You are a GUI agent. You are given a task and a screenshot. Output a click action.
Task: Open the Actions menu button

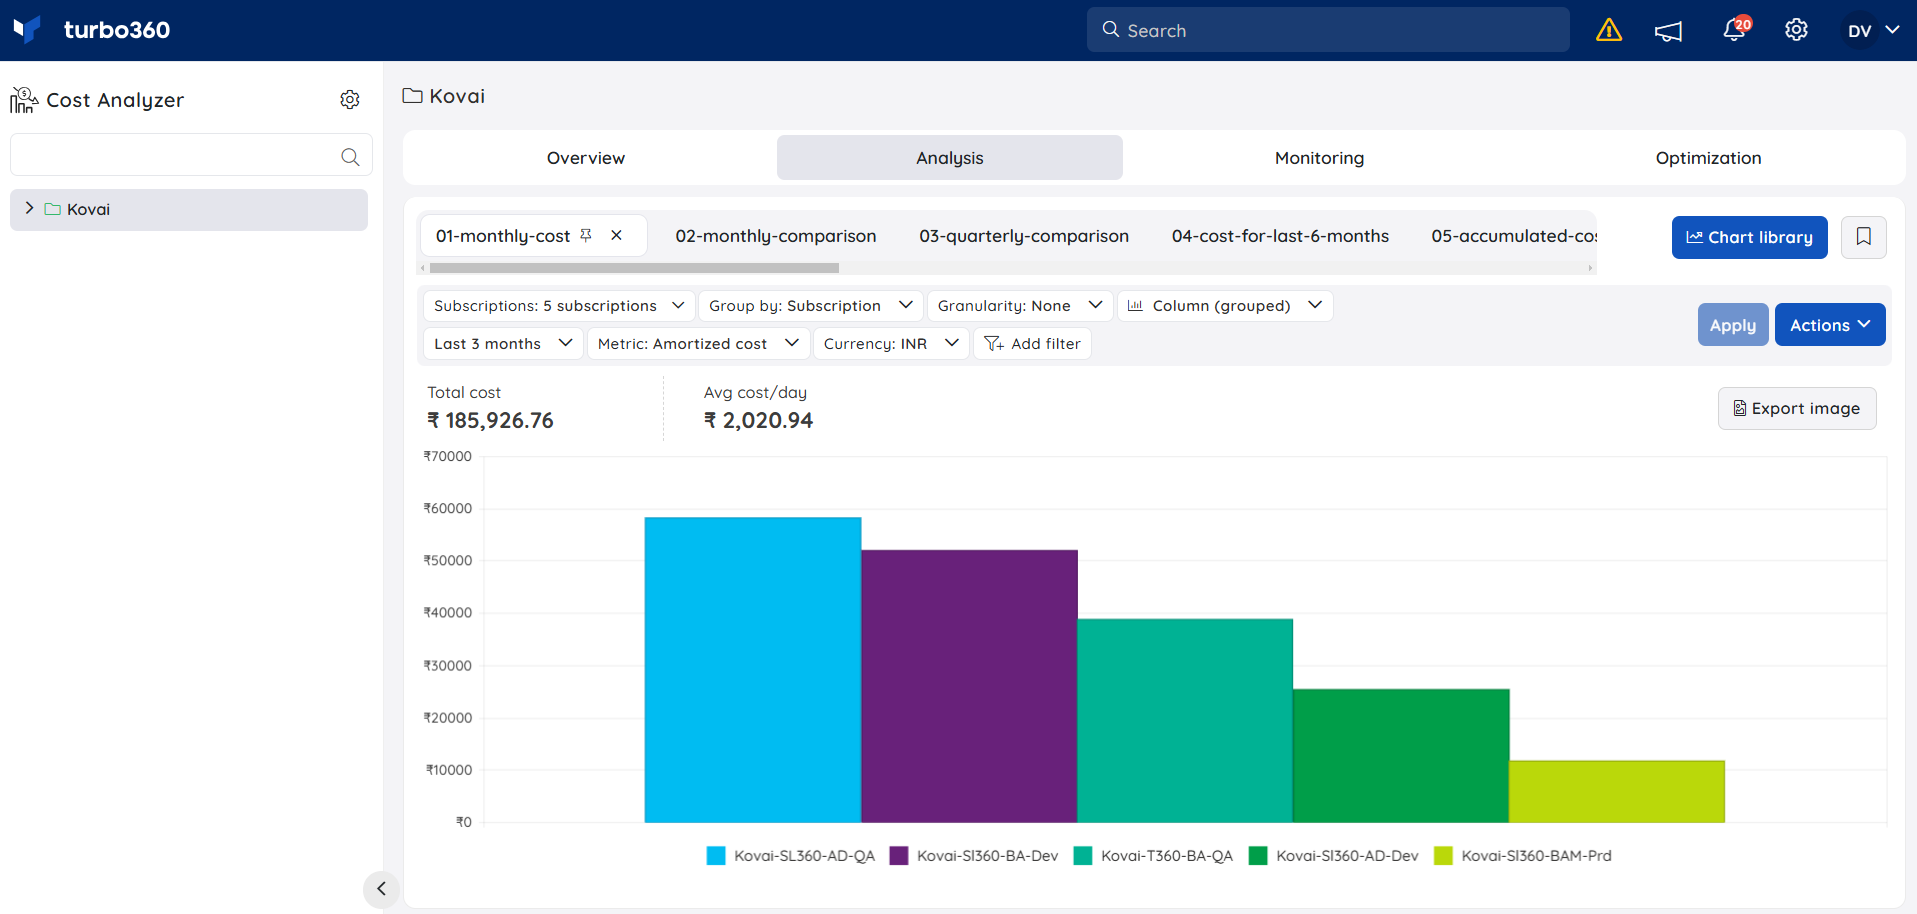point(1829,325)
